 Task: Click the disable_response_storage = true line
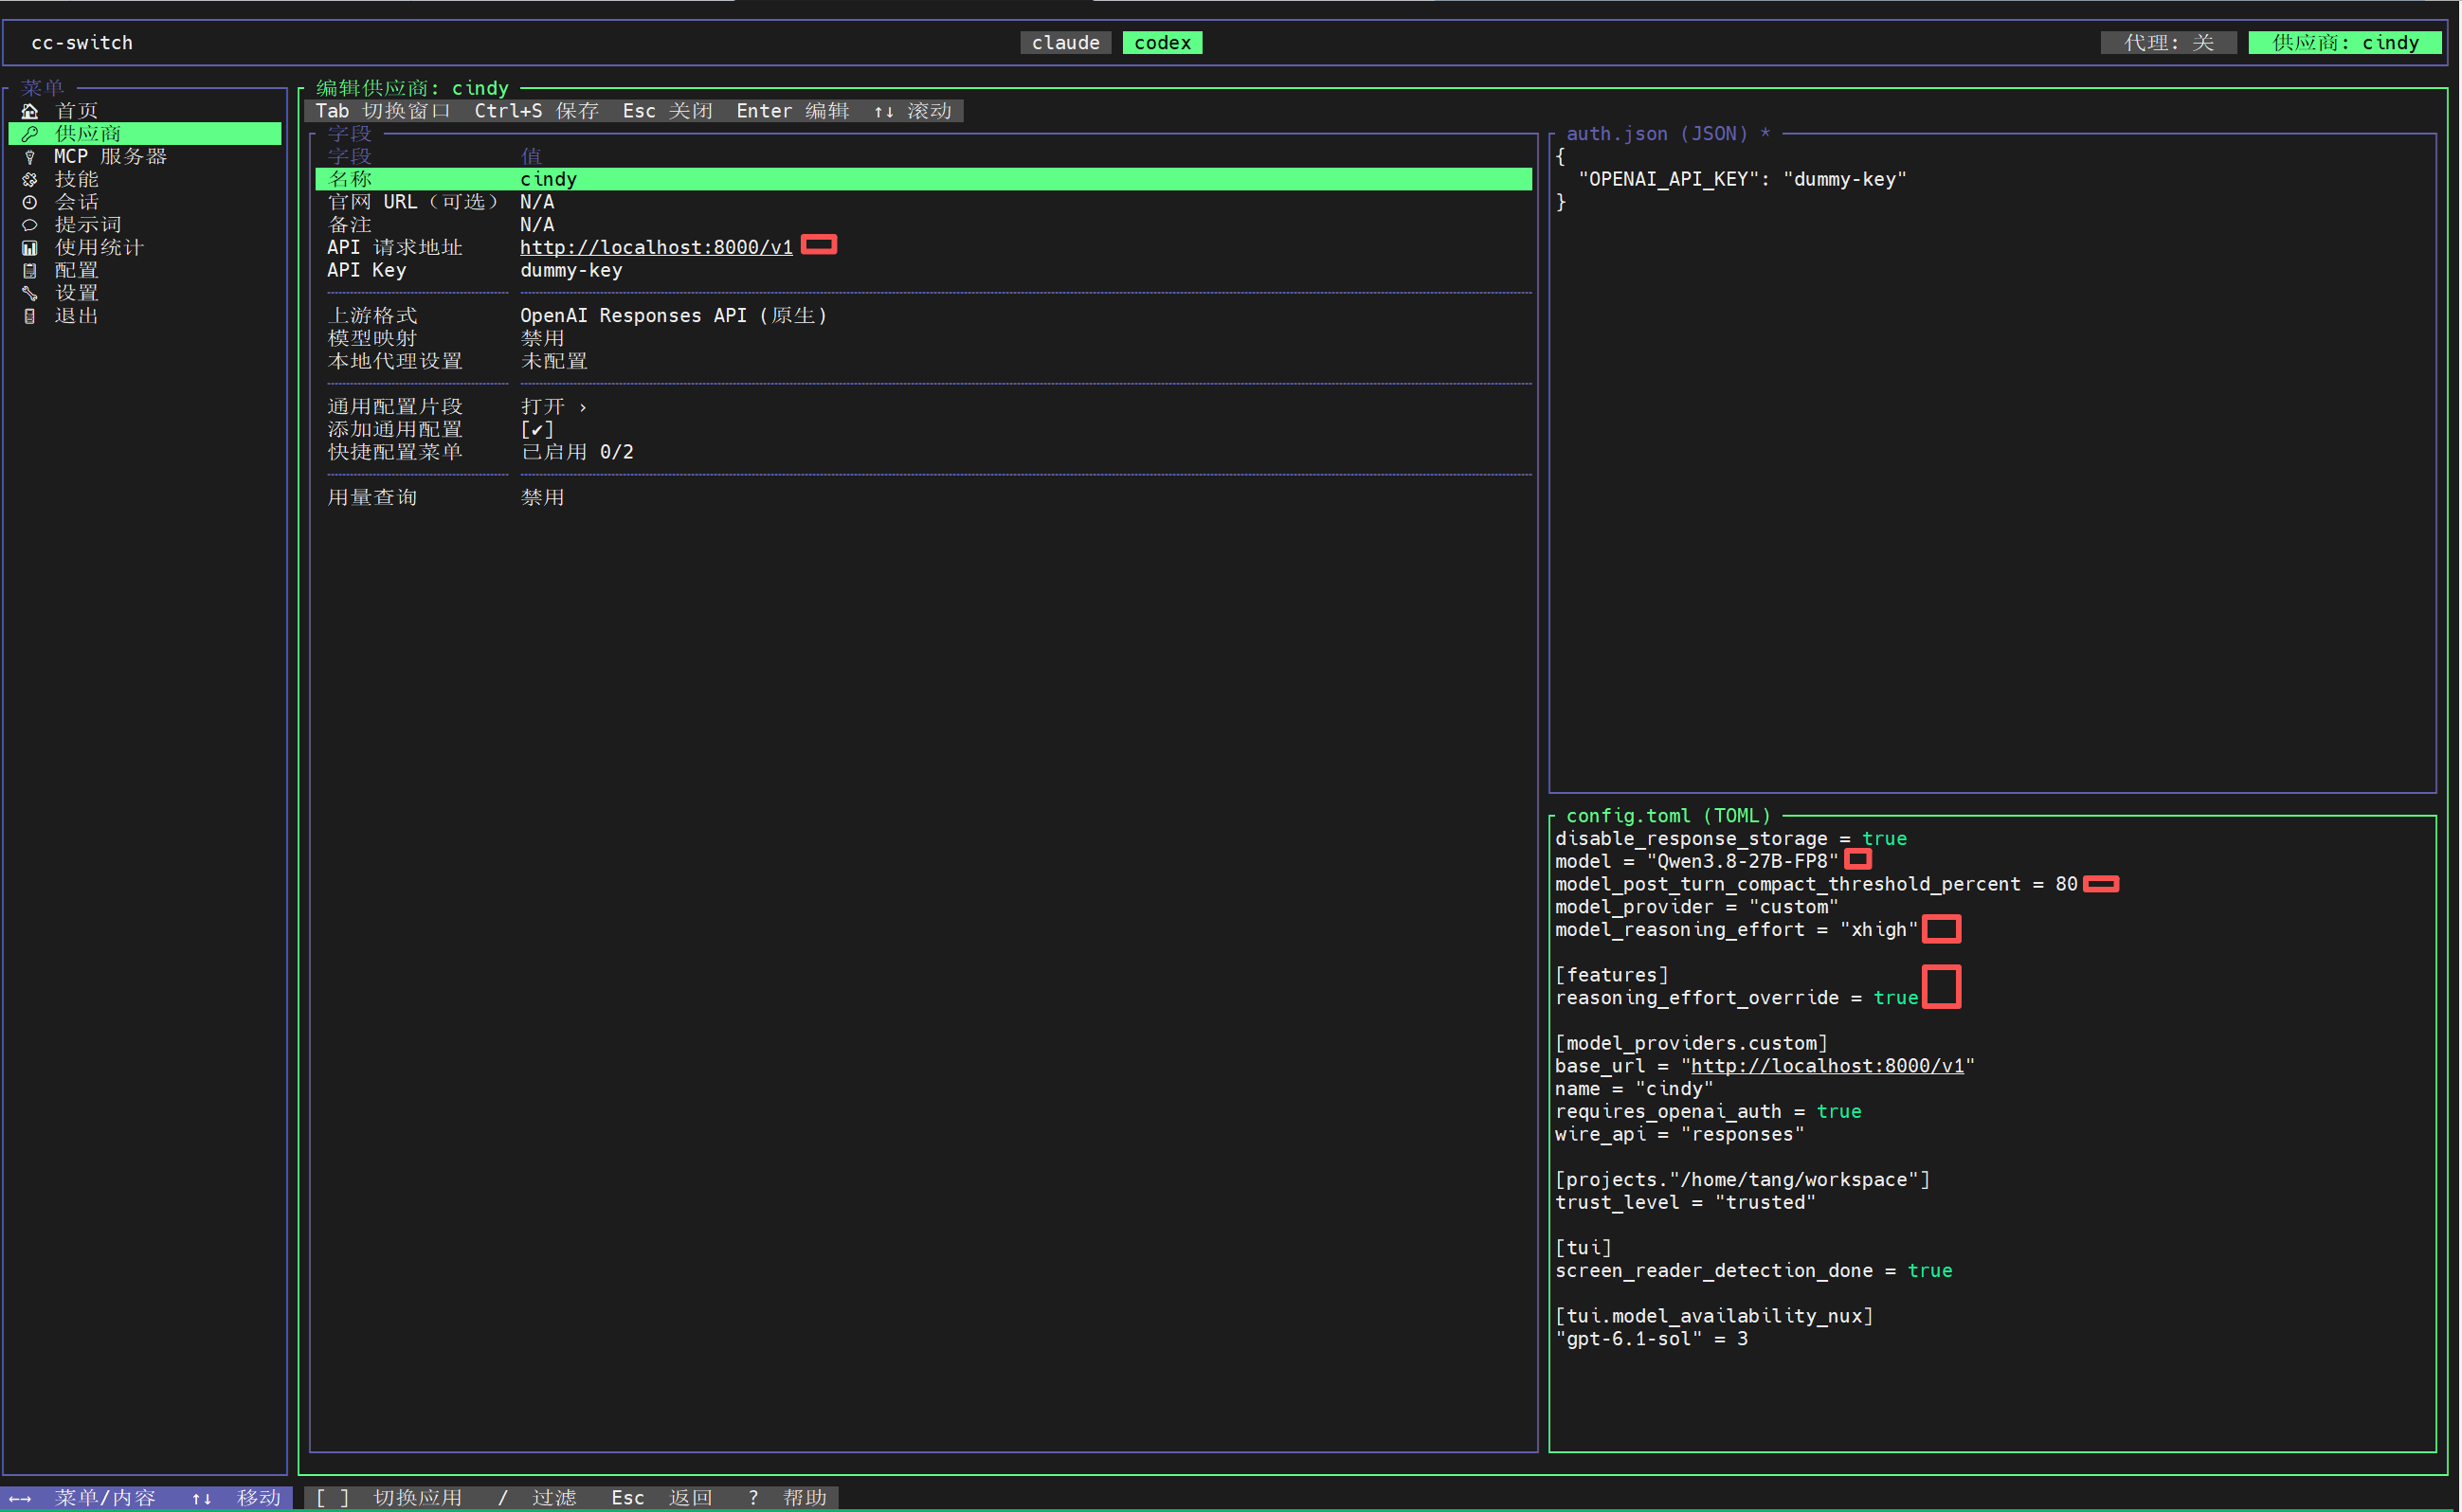click(1731, 839)
